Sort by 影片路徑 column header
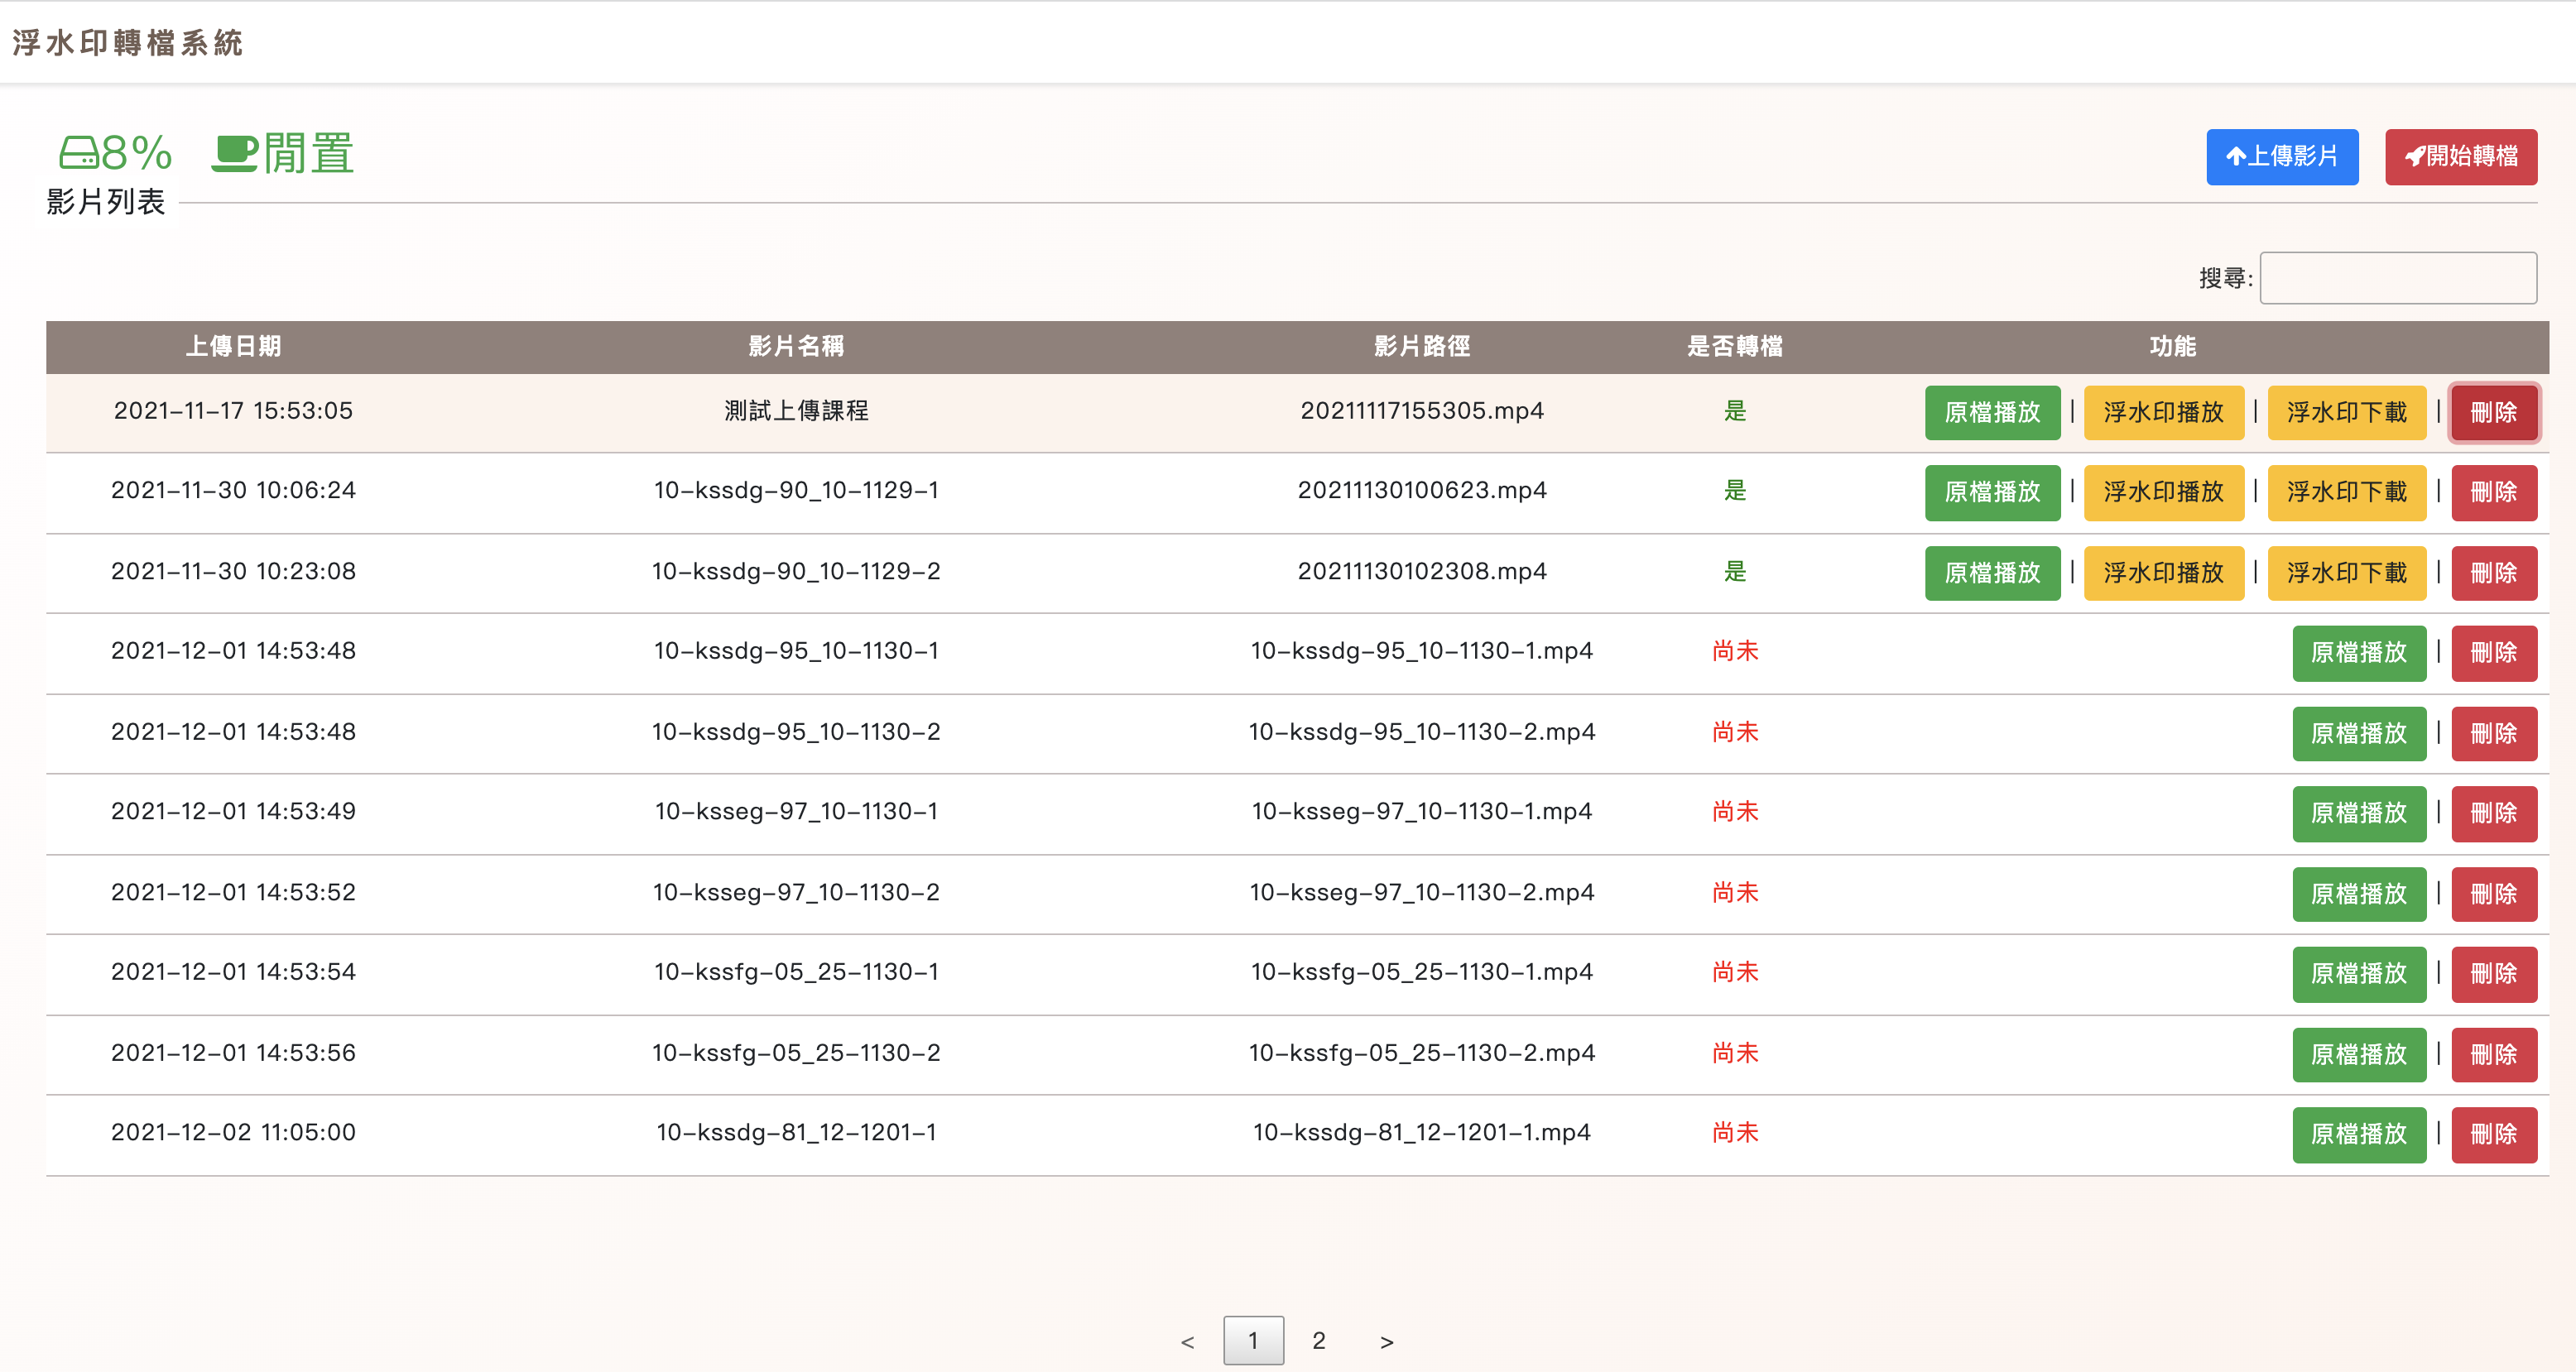This screenshot has width=2576, height=1372. pyautogui.click(x=1421, y=346)
